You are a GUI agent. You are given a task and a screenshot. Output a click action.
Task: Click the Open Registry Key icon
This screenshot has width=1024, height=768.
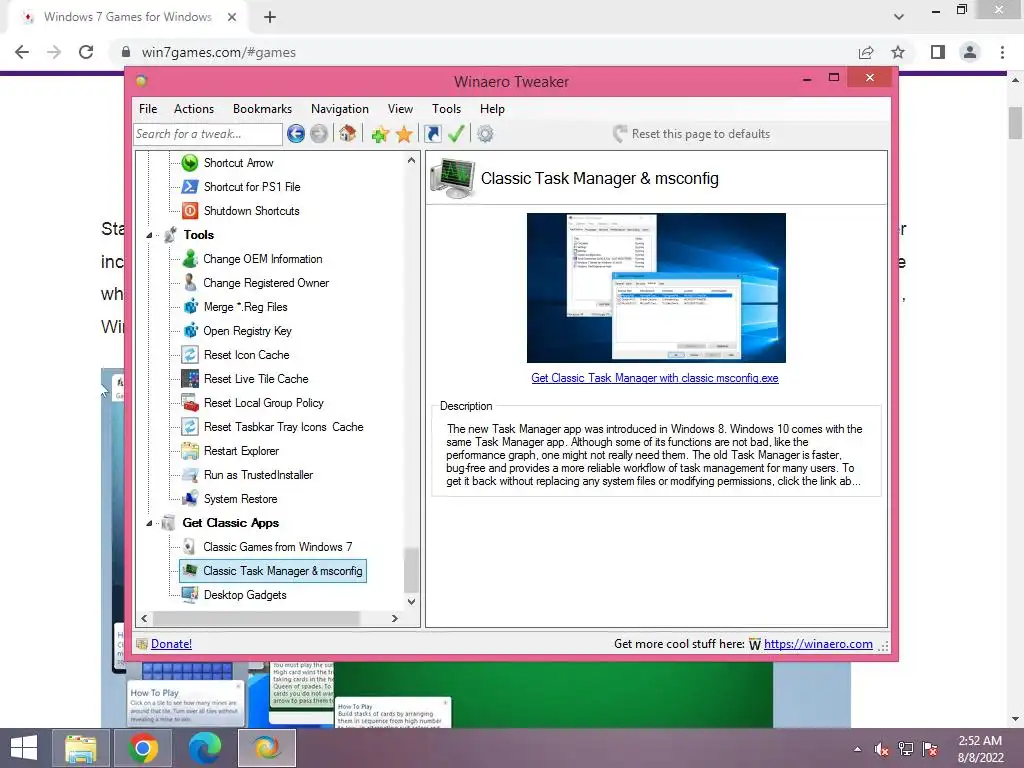[x=189, y=331]
